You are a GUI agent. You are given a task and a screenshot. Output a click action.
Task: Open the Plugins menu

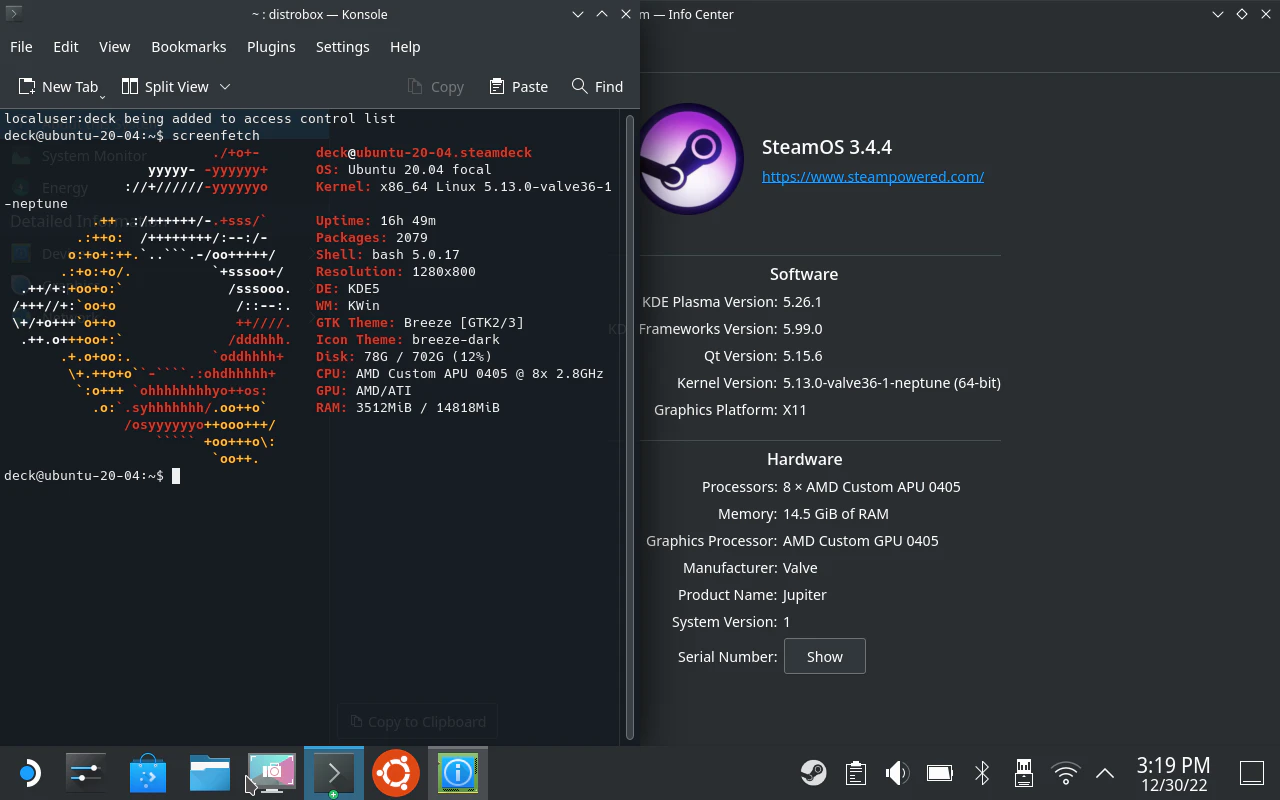271,47
